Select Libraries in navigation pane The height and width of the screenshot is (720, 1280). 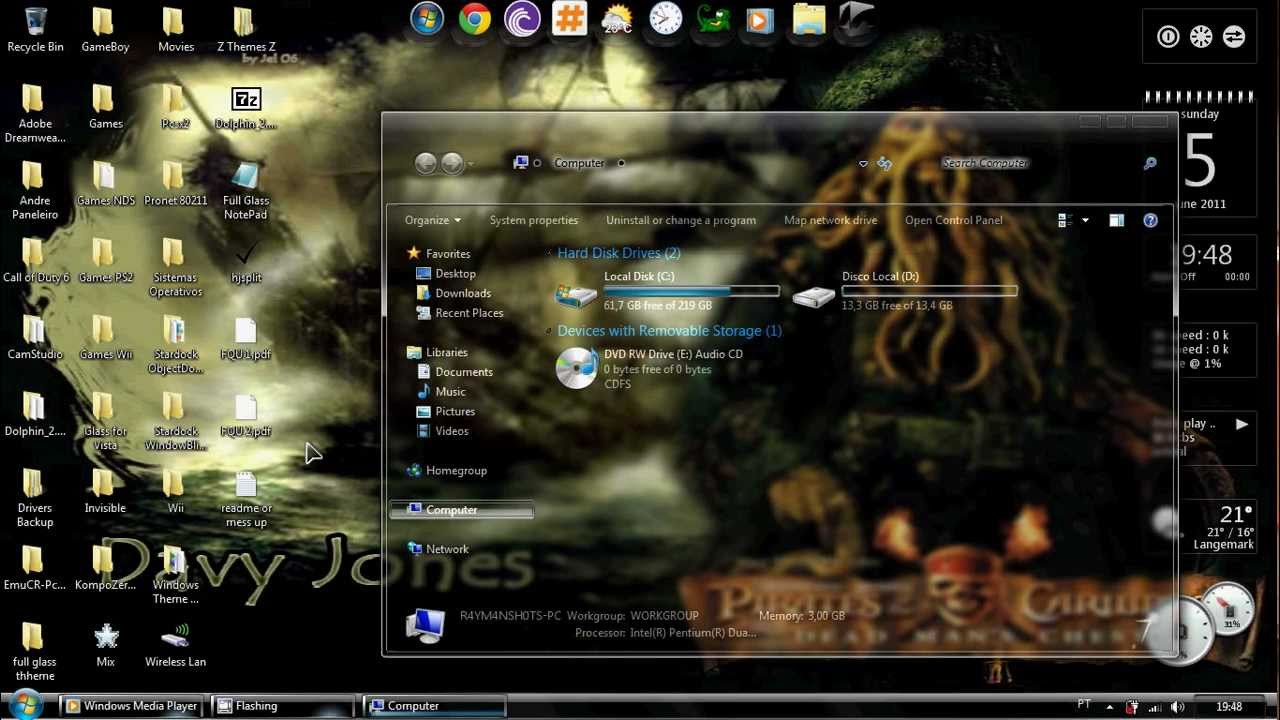click(437, 352)
